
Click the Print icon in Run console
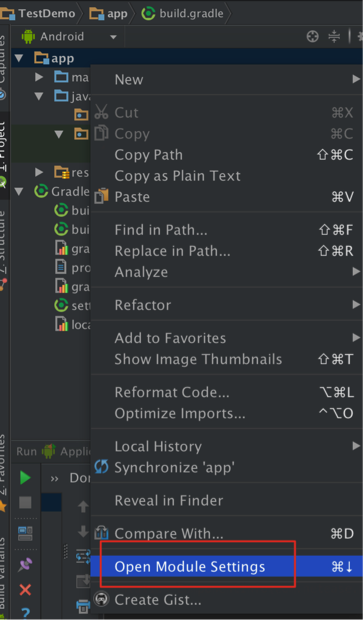[83, 605]
